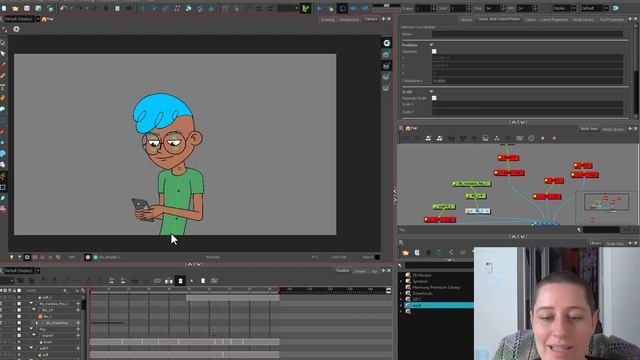
Task: Select the 3D Models library folder
Action: (x=422, y=275)
